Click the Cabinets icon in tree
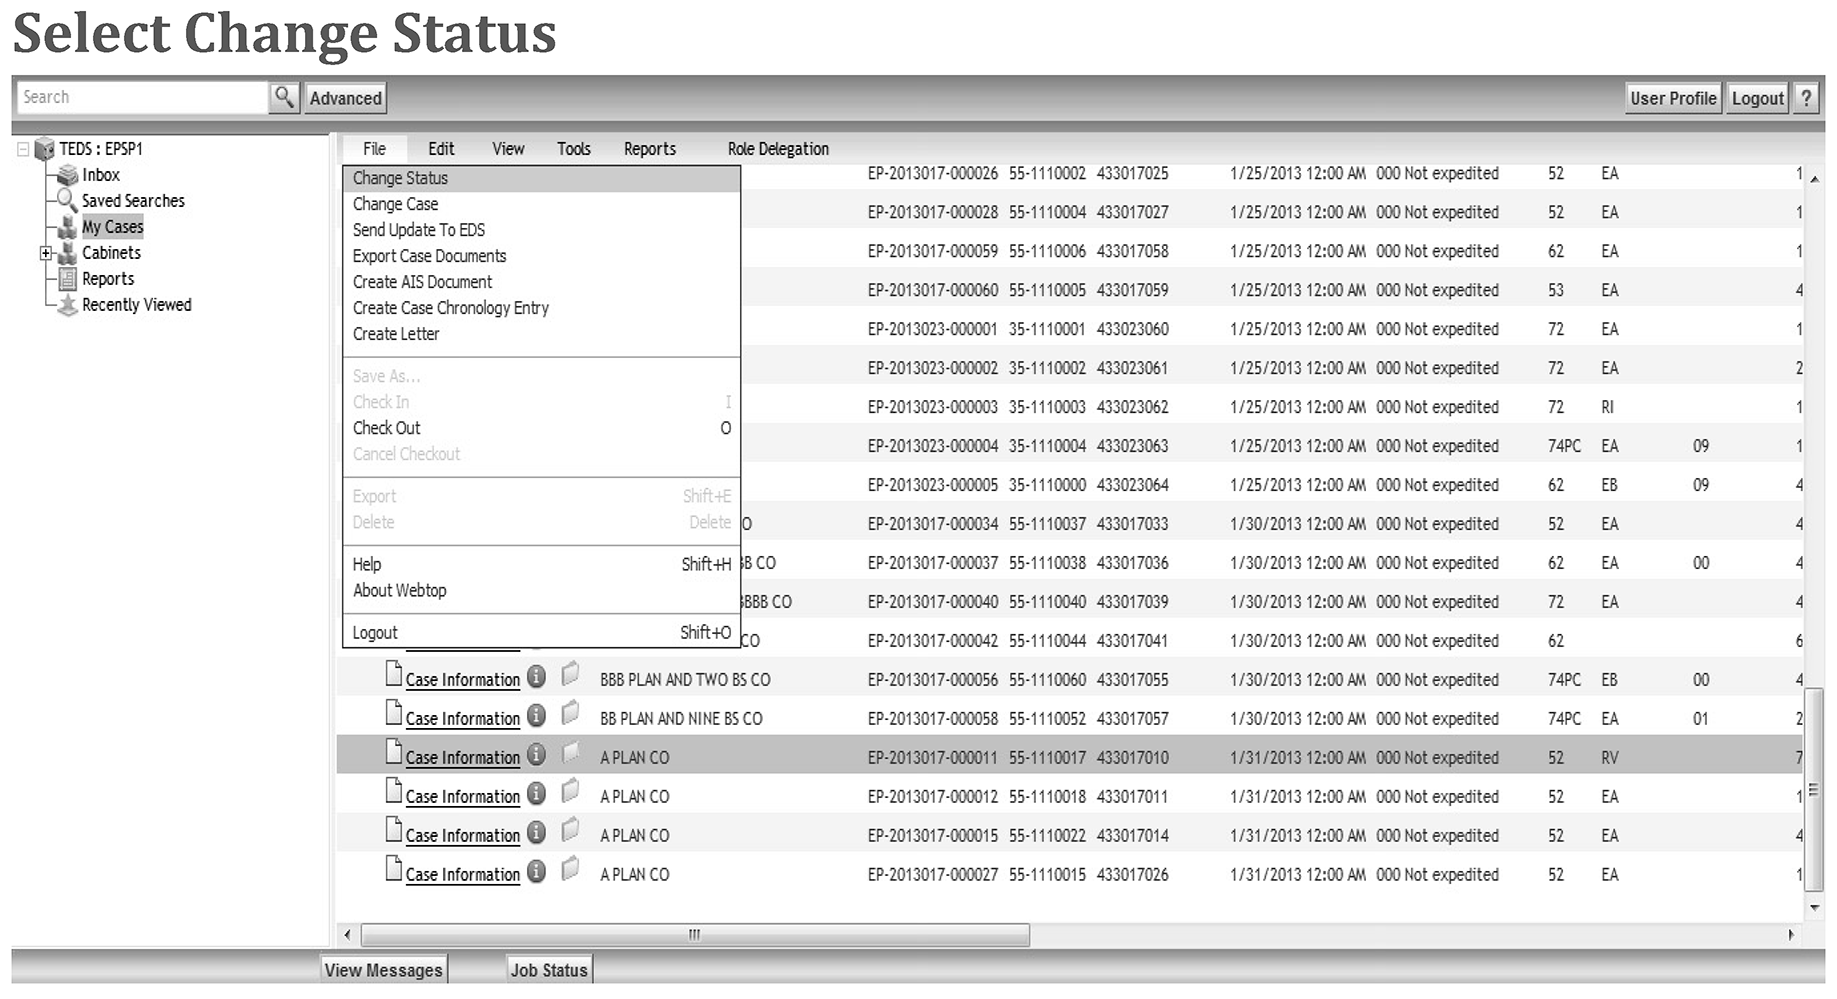 [67, 253]
